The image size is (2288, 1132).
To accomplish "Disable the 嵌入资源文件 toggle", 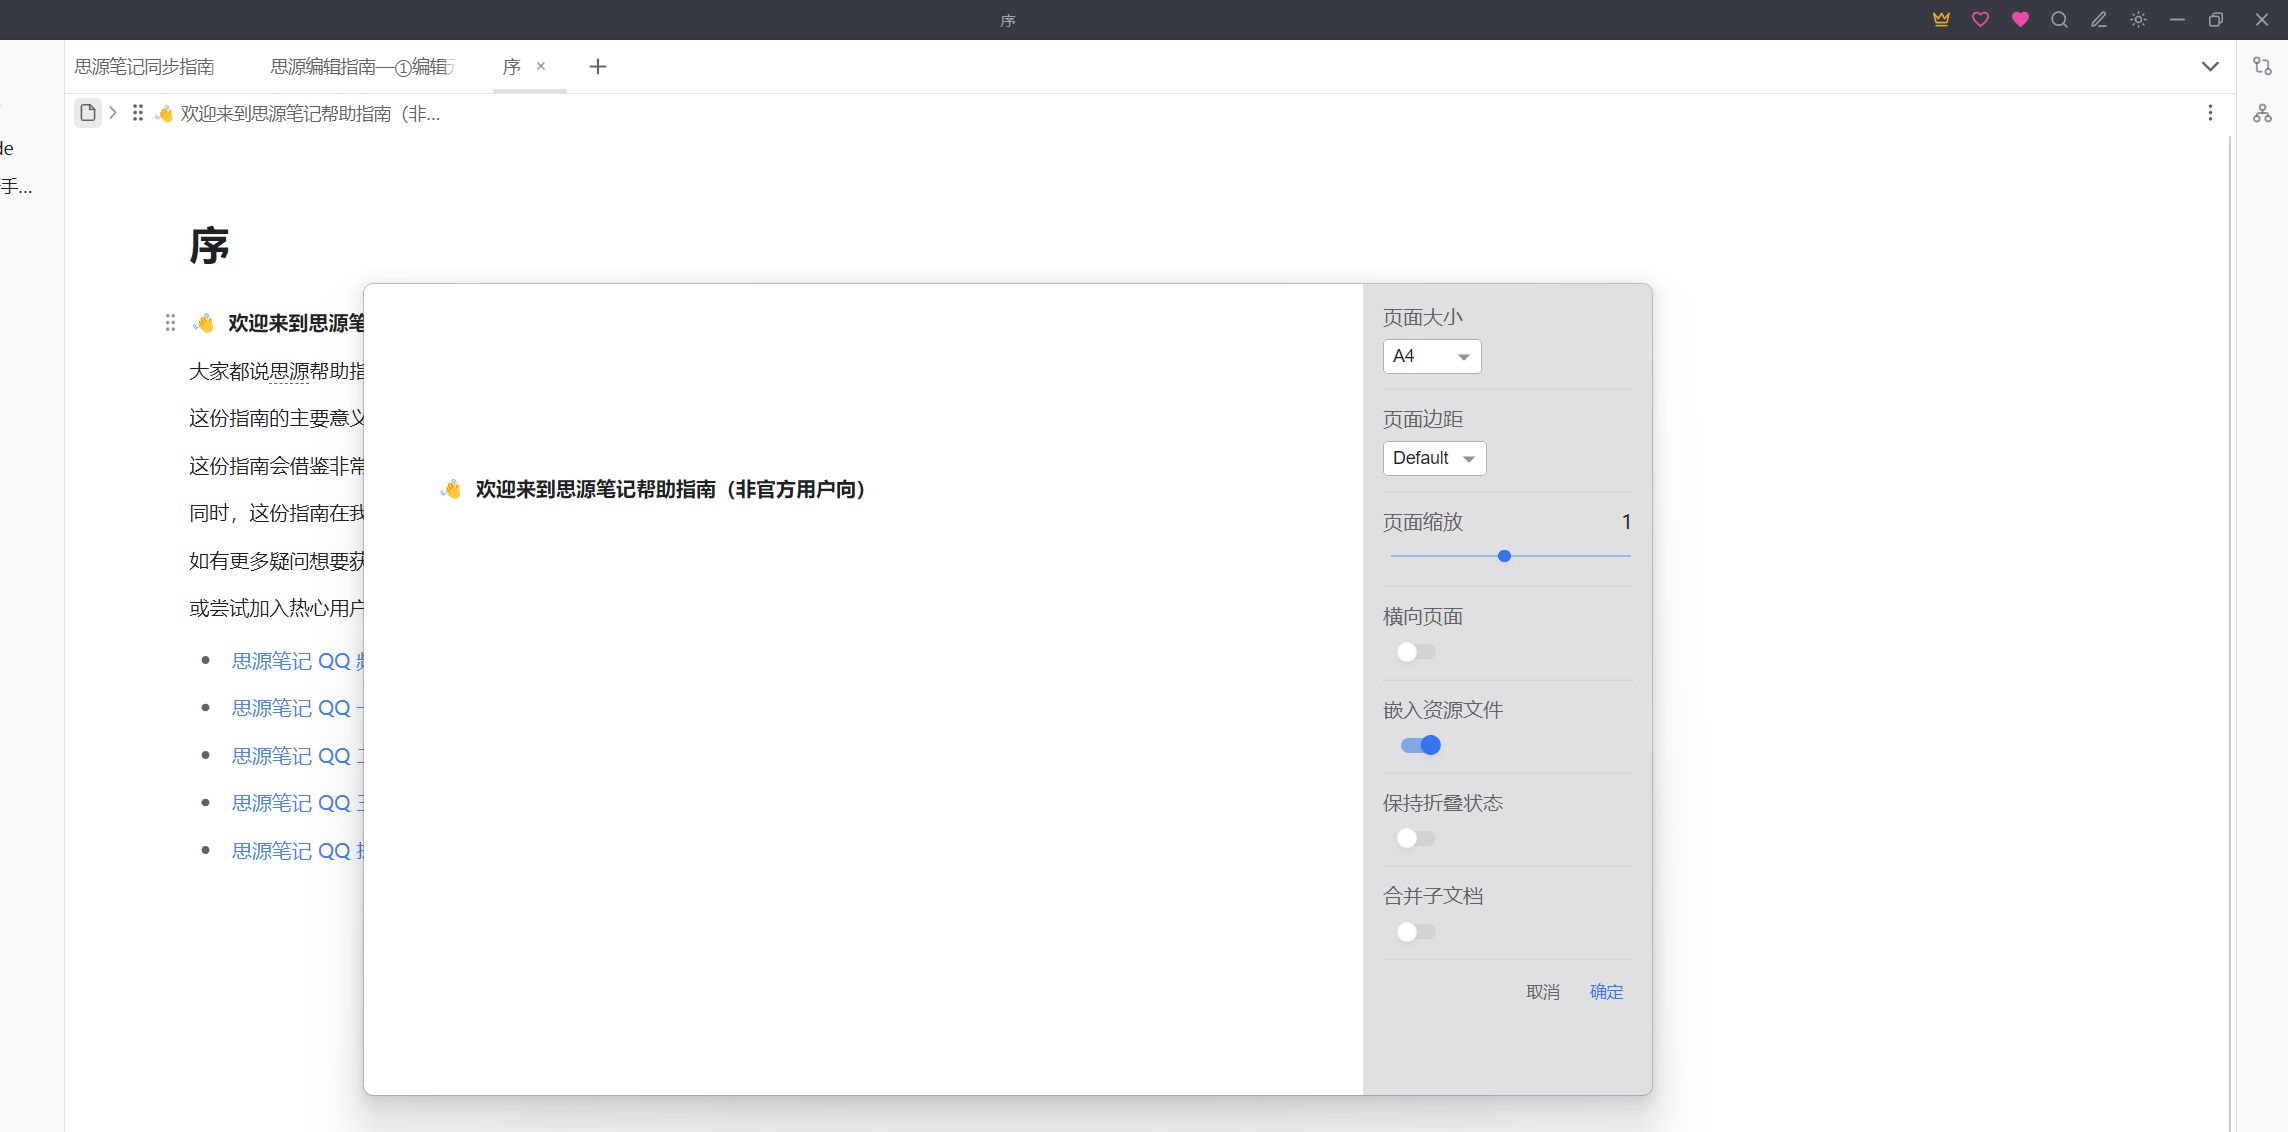I will (1420, 745).
